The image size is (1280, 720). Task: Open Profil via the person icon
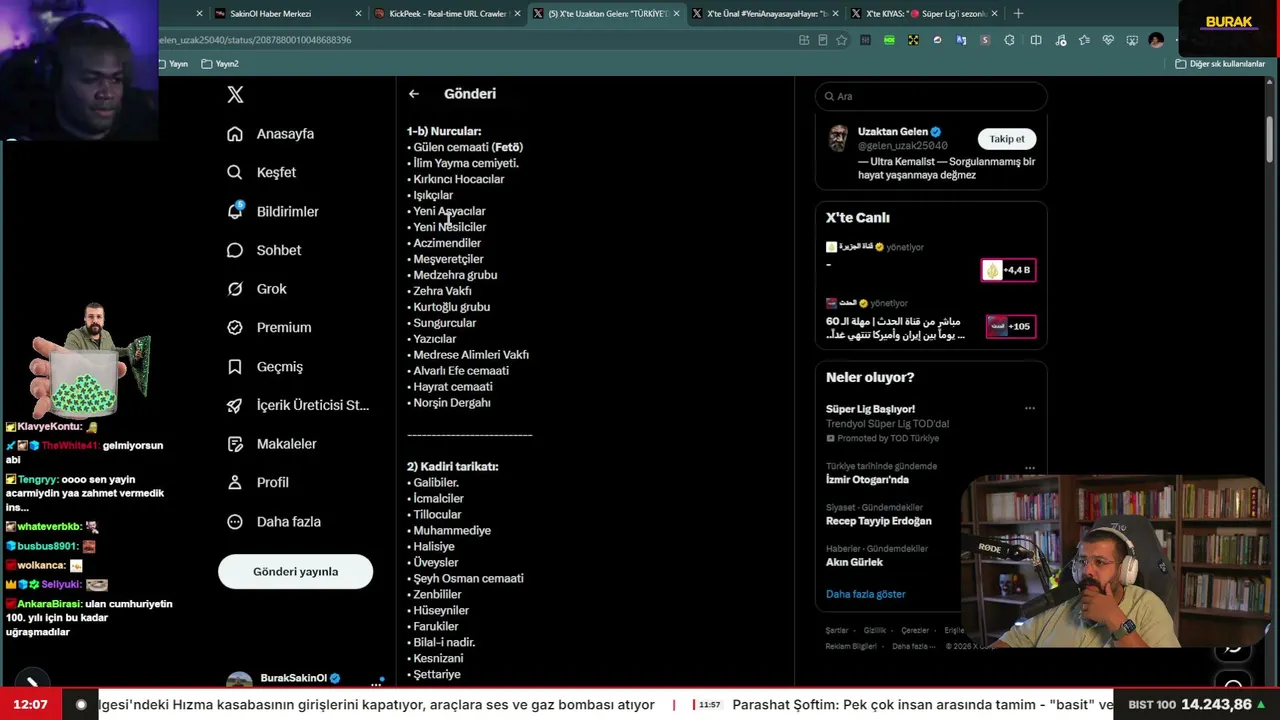pos(235,482)
